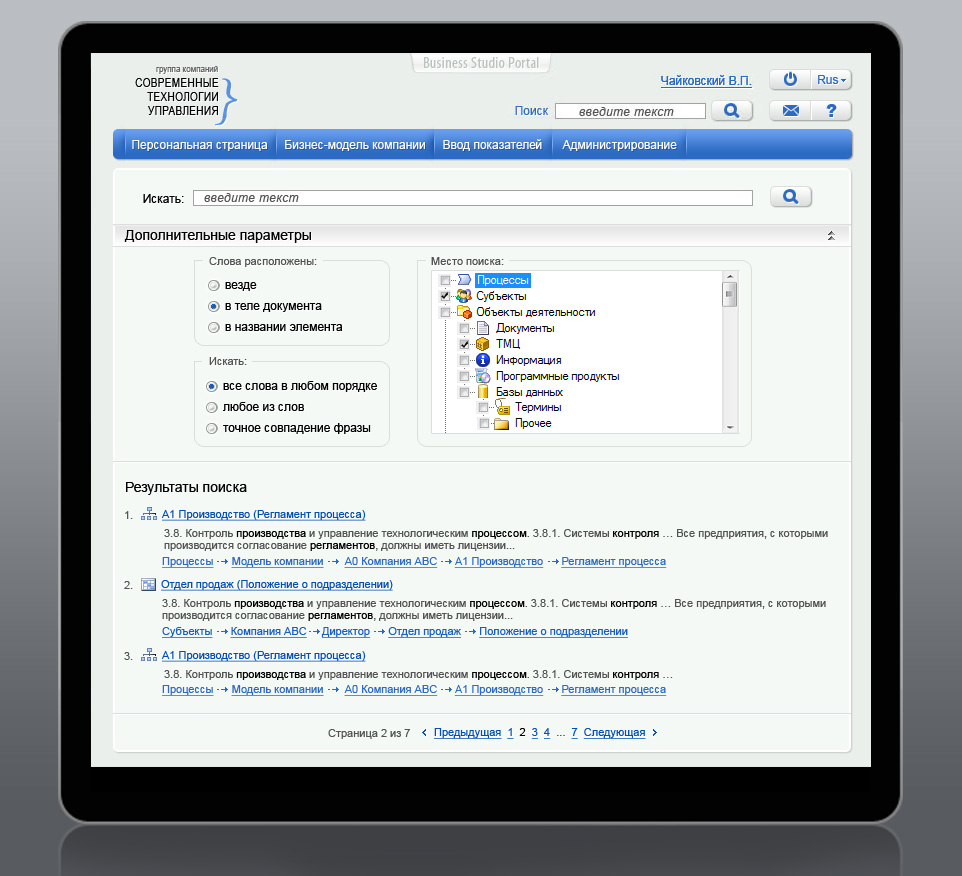Select в названии элемента radio option
Viewport: 962px width, 876px height.
pos(214,327)
